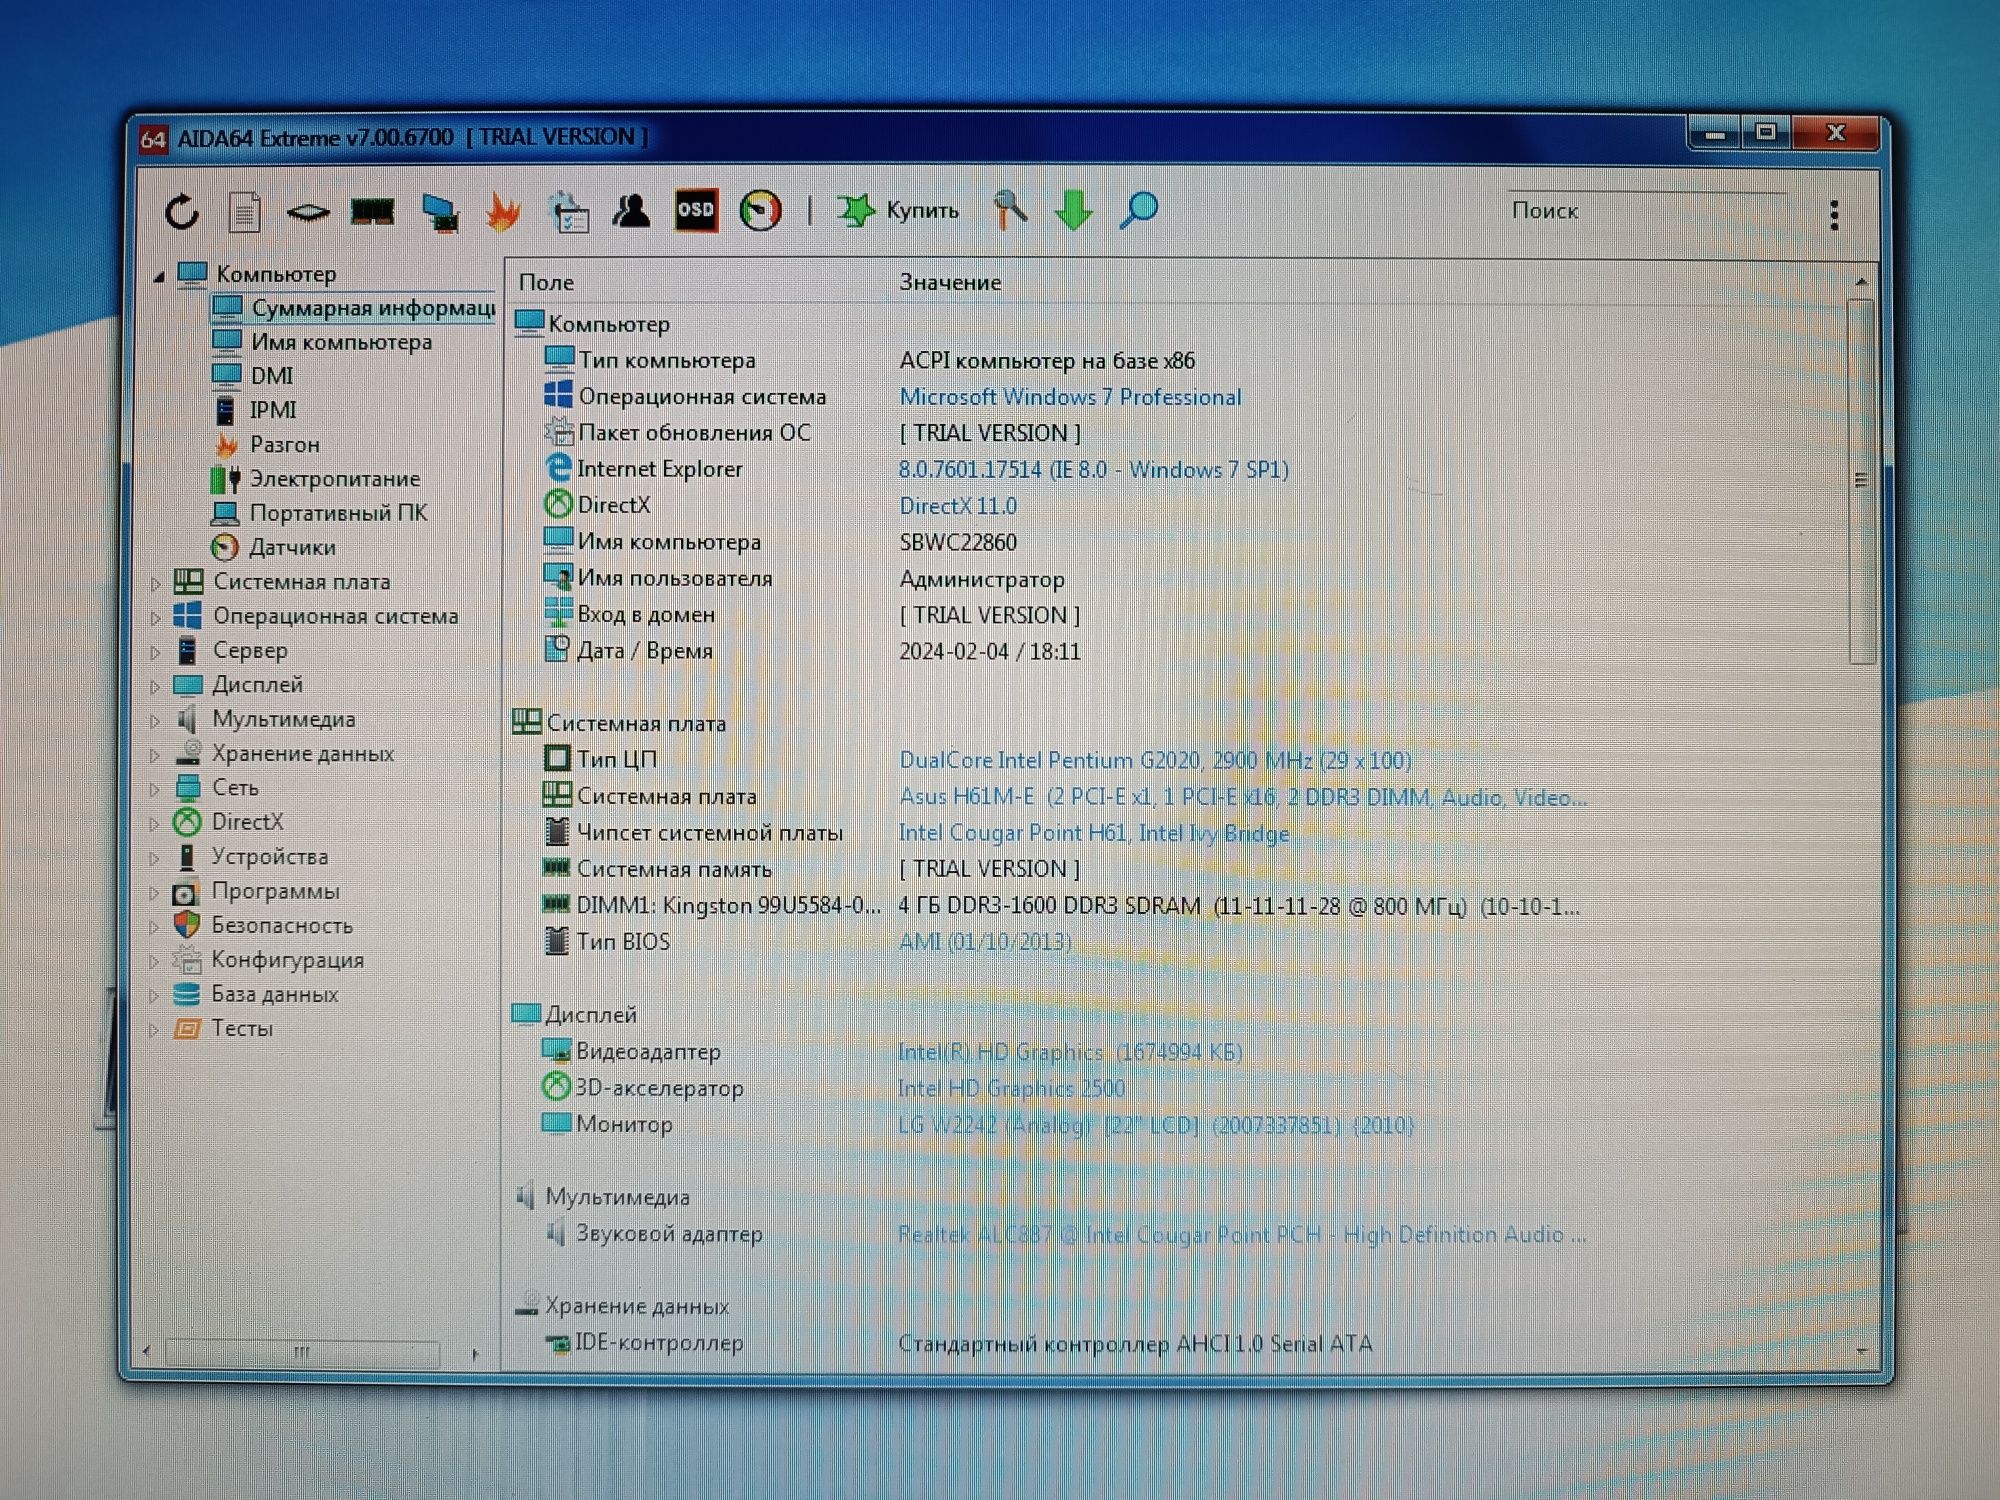Select the Программы tree item
The height and width of the screenshot is (1500, 2000).
256,891
